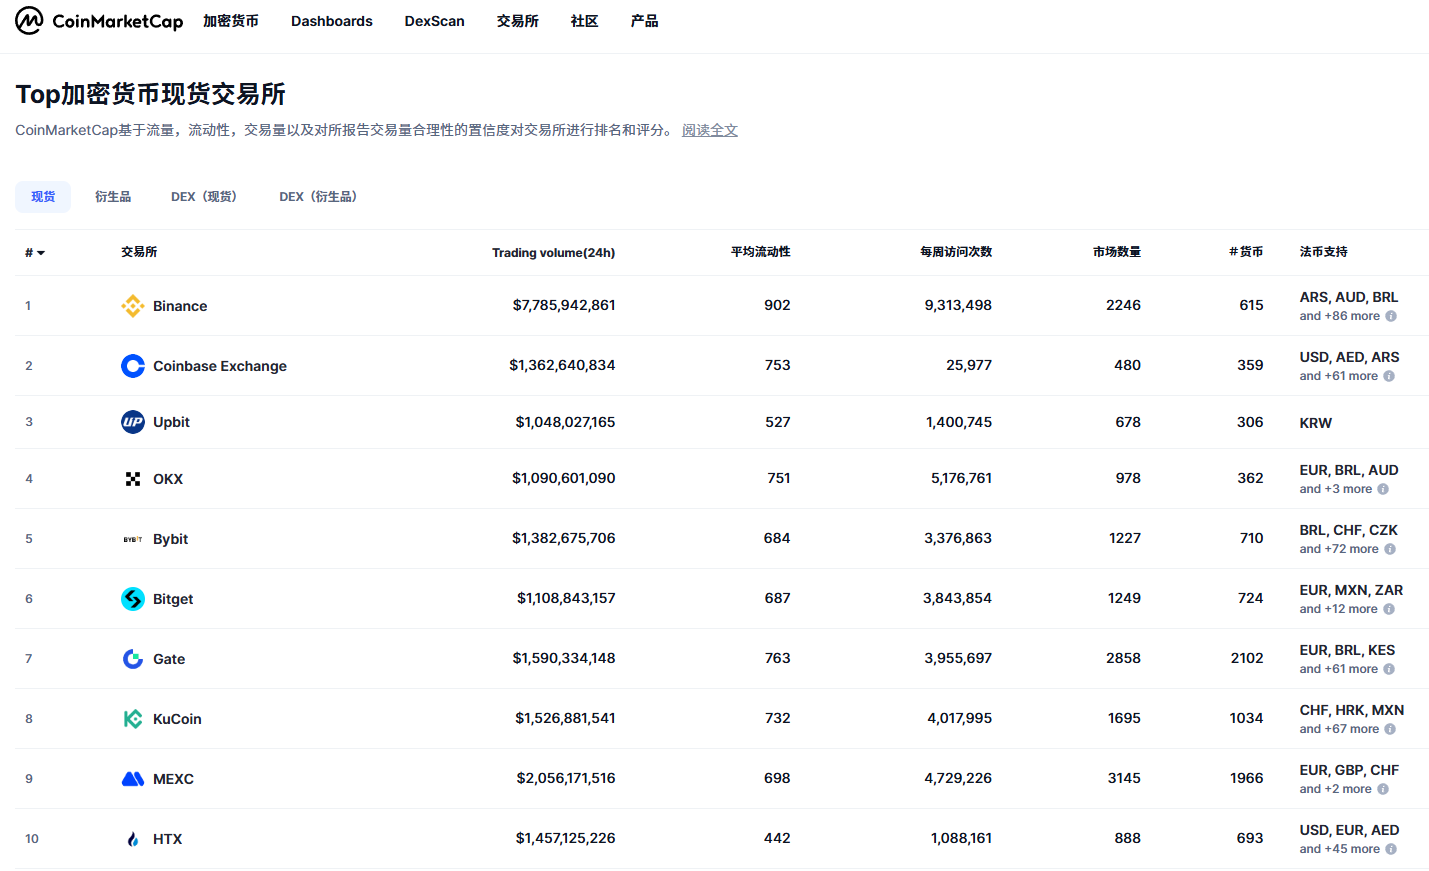Open the Bybit exchange page
Screen dimensions: 1429x871
pyautogui.click(x=170, y=539)
